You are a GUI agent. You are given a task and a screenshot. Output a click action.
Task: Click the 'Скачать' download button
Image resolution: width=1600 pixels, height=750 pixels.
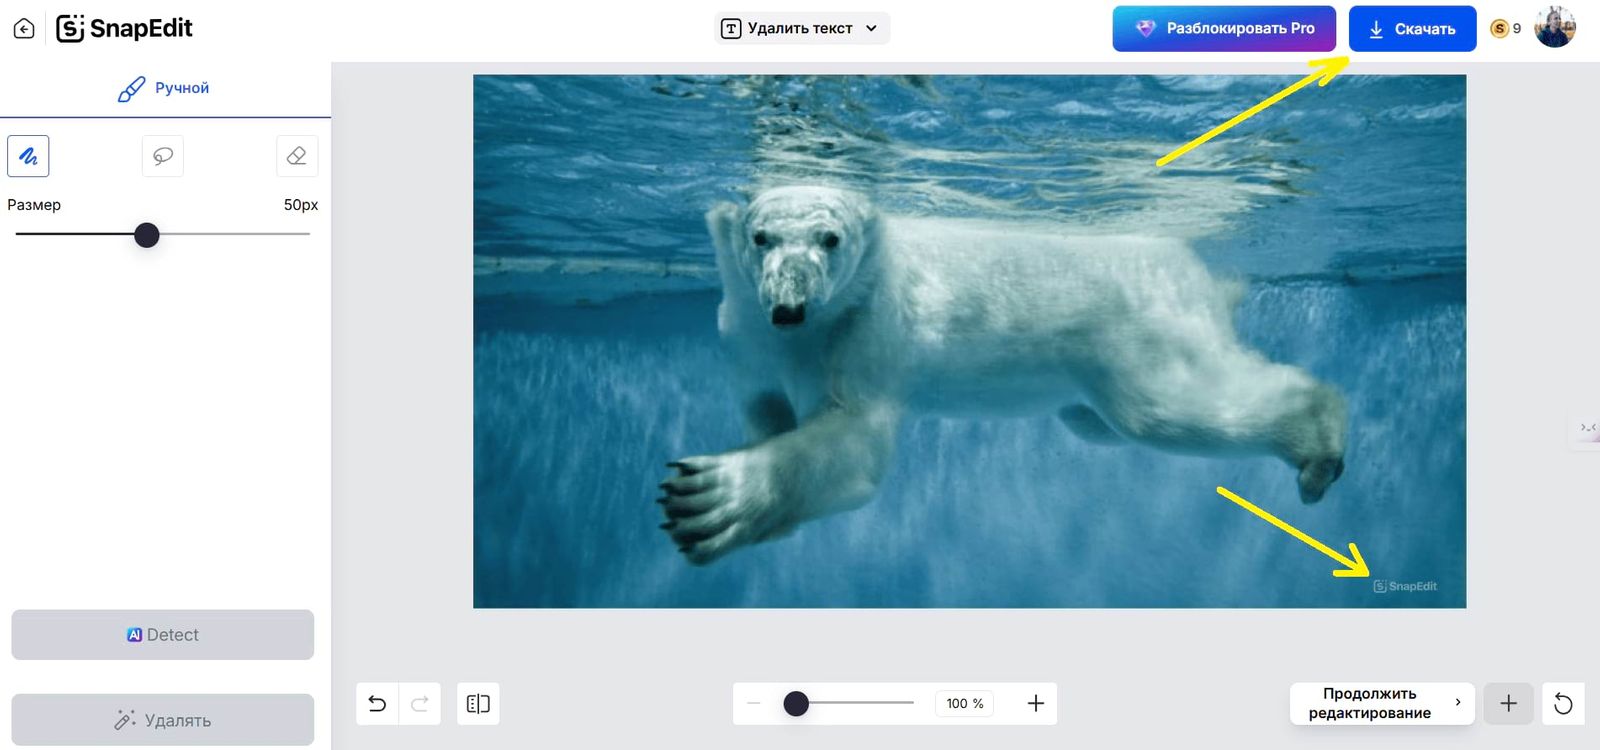click(1412, 29)
